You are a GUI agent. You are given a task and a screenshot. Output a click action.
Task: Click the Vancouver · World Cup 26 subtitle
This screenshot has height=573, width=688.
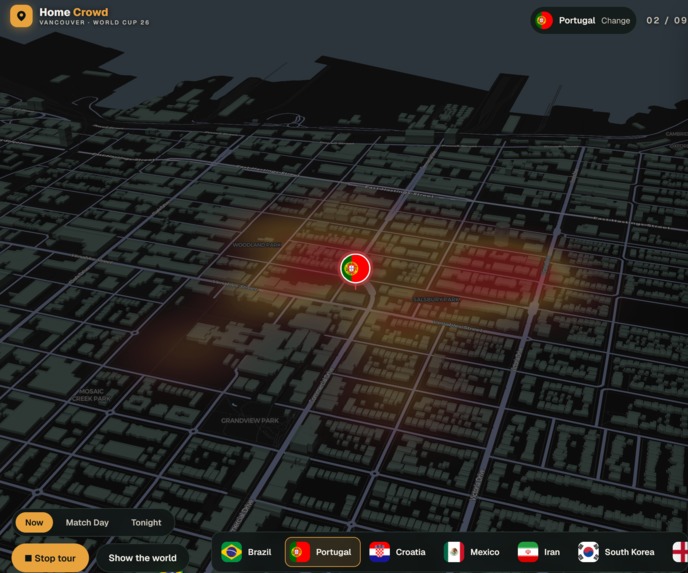(x=94, y=22)
